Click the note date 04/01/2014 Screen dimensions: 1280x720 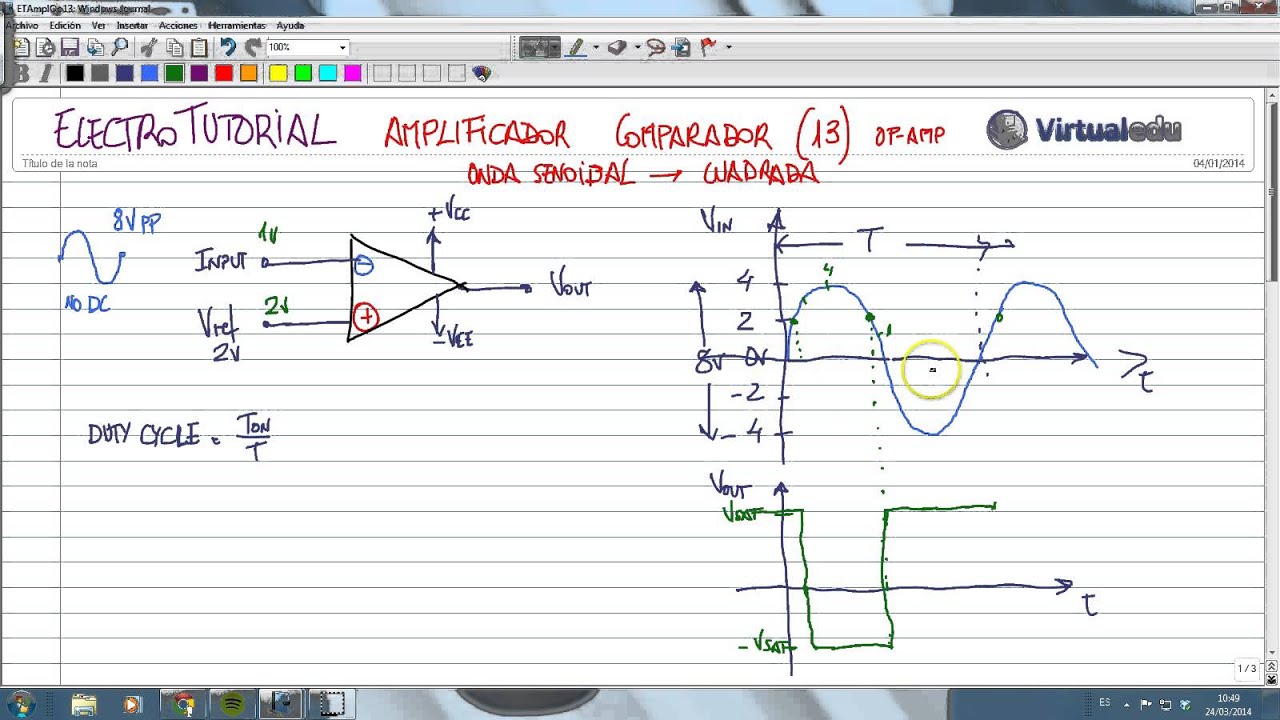pyautogui.click(x=1218, y=164)
